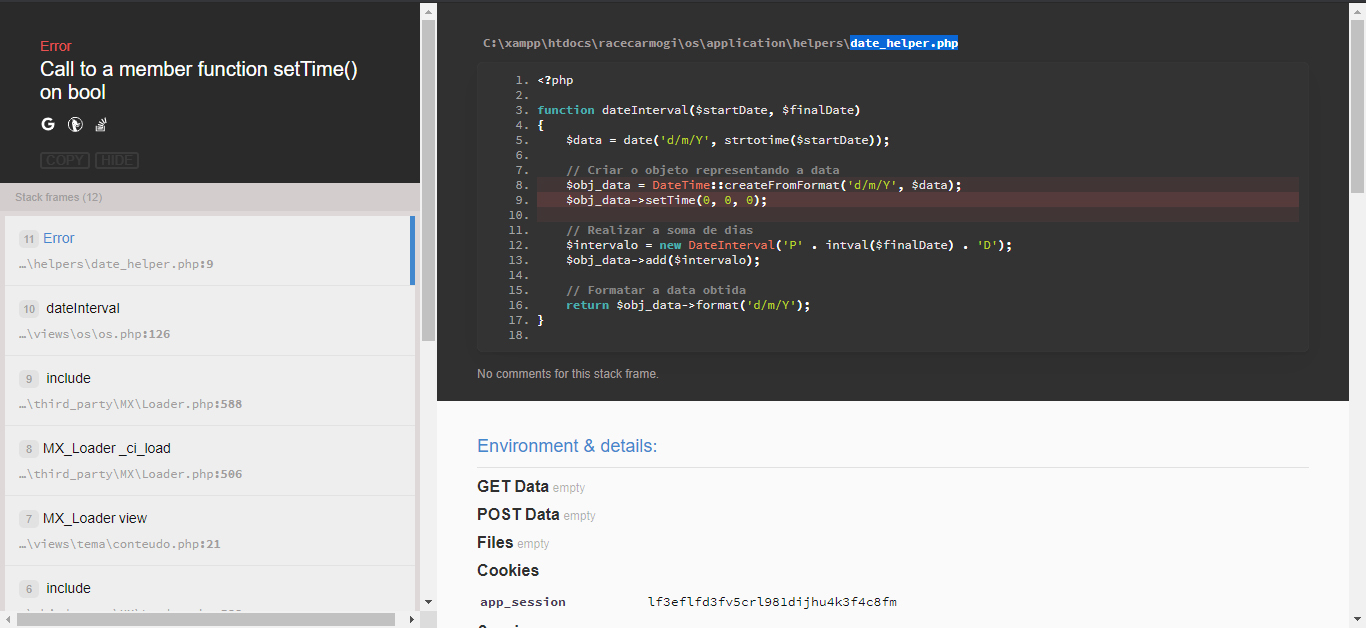Search the error on DuckDuckGo
Screen dimensions: 1366x628
click(x=74, y=125)
